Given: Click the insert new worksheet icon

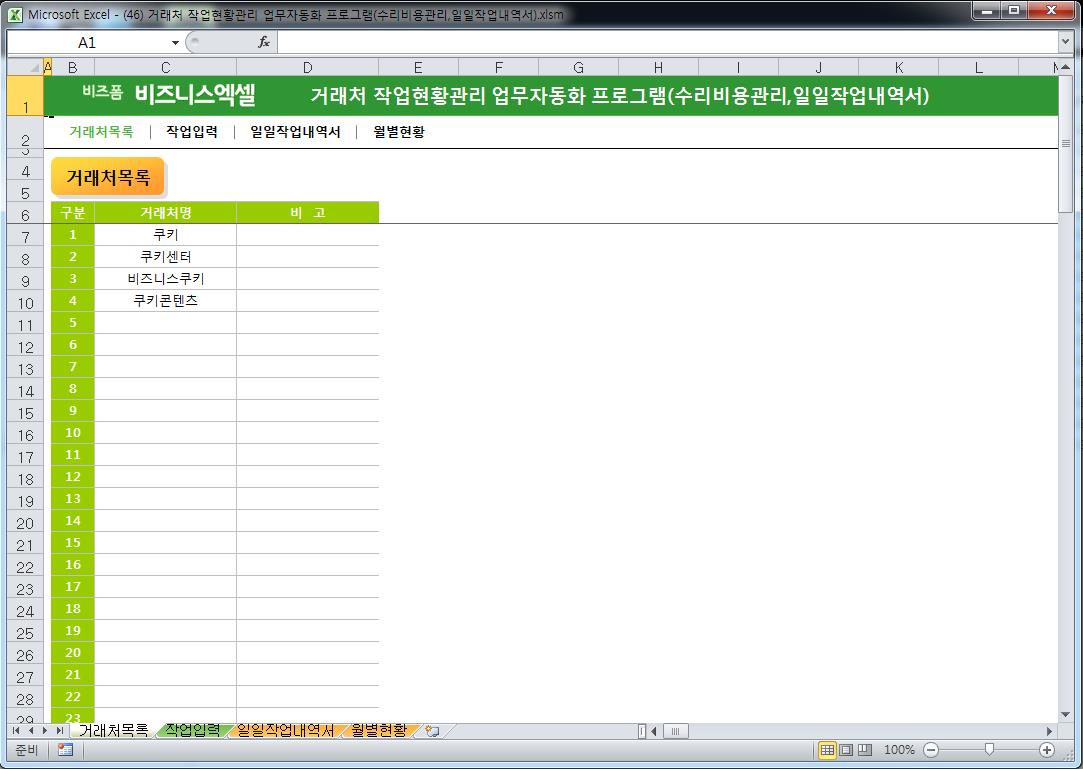Looking at the screenshot, I should coord(432,730).
